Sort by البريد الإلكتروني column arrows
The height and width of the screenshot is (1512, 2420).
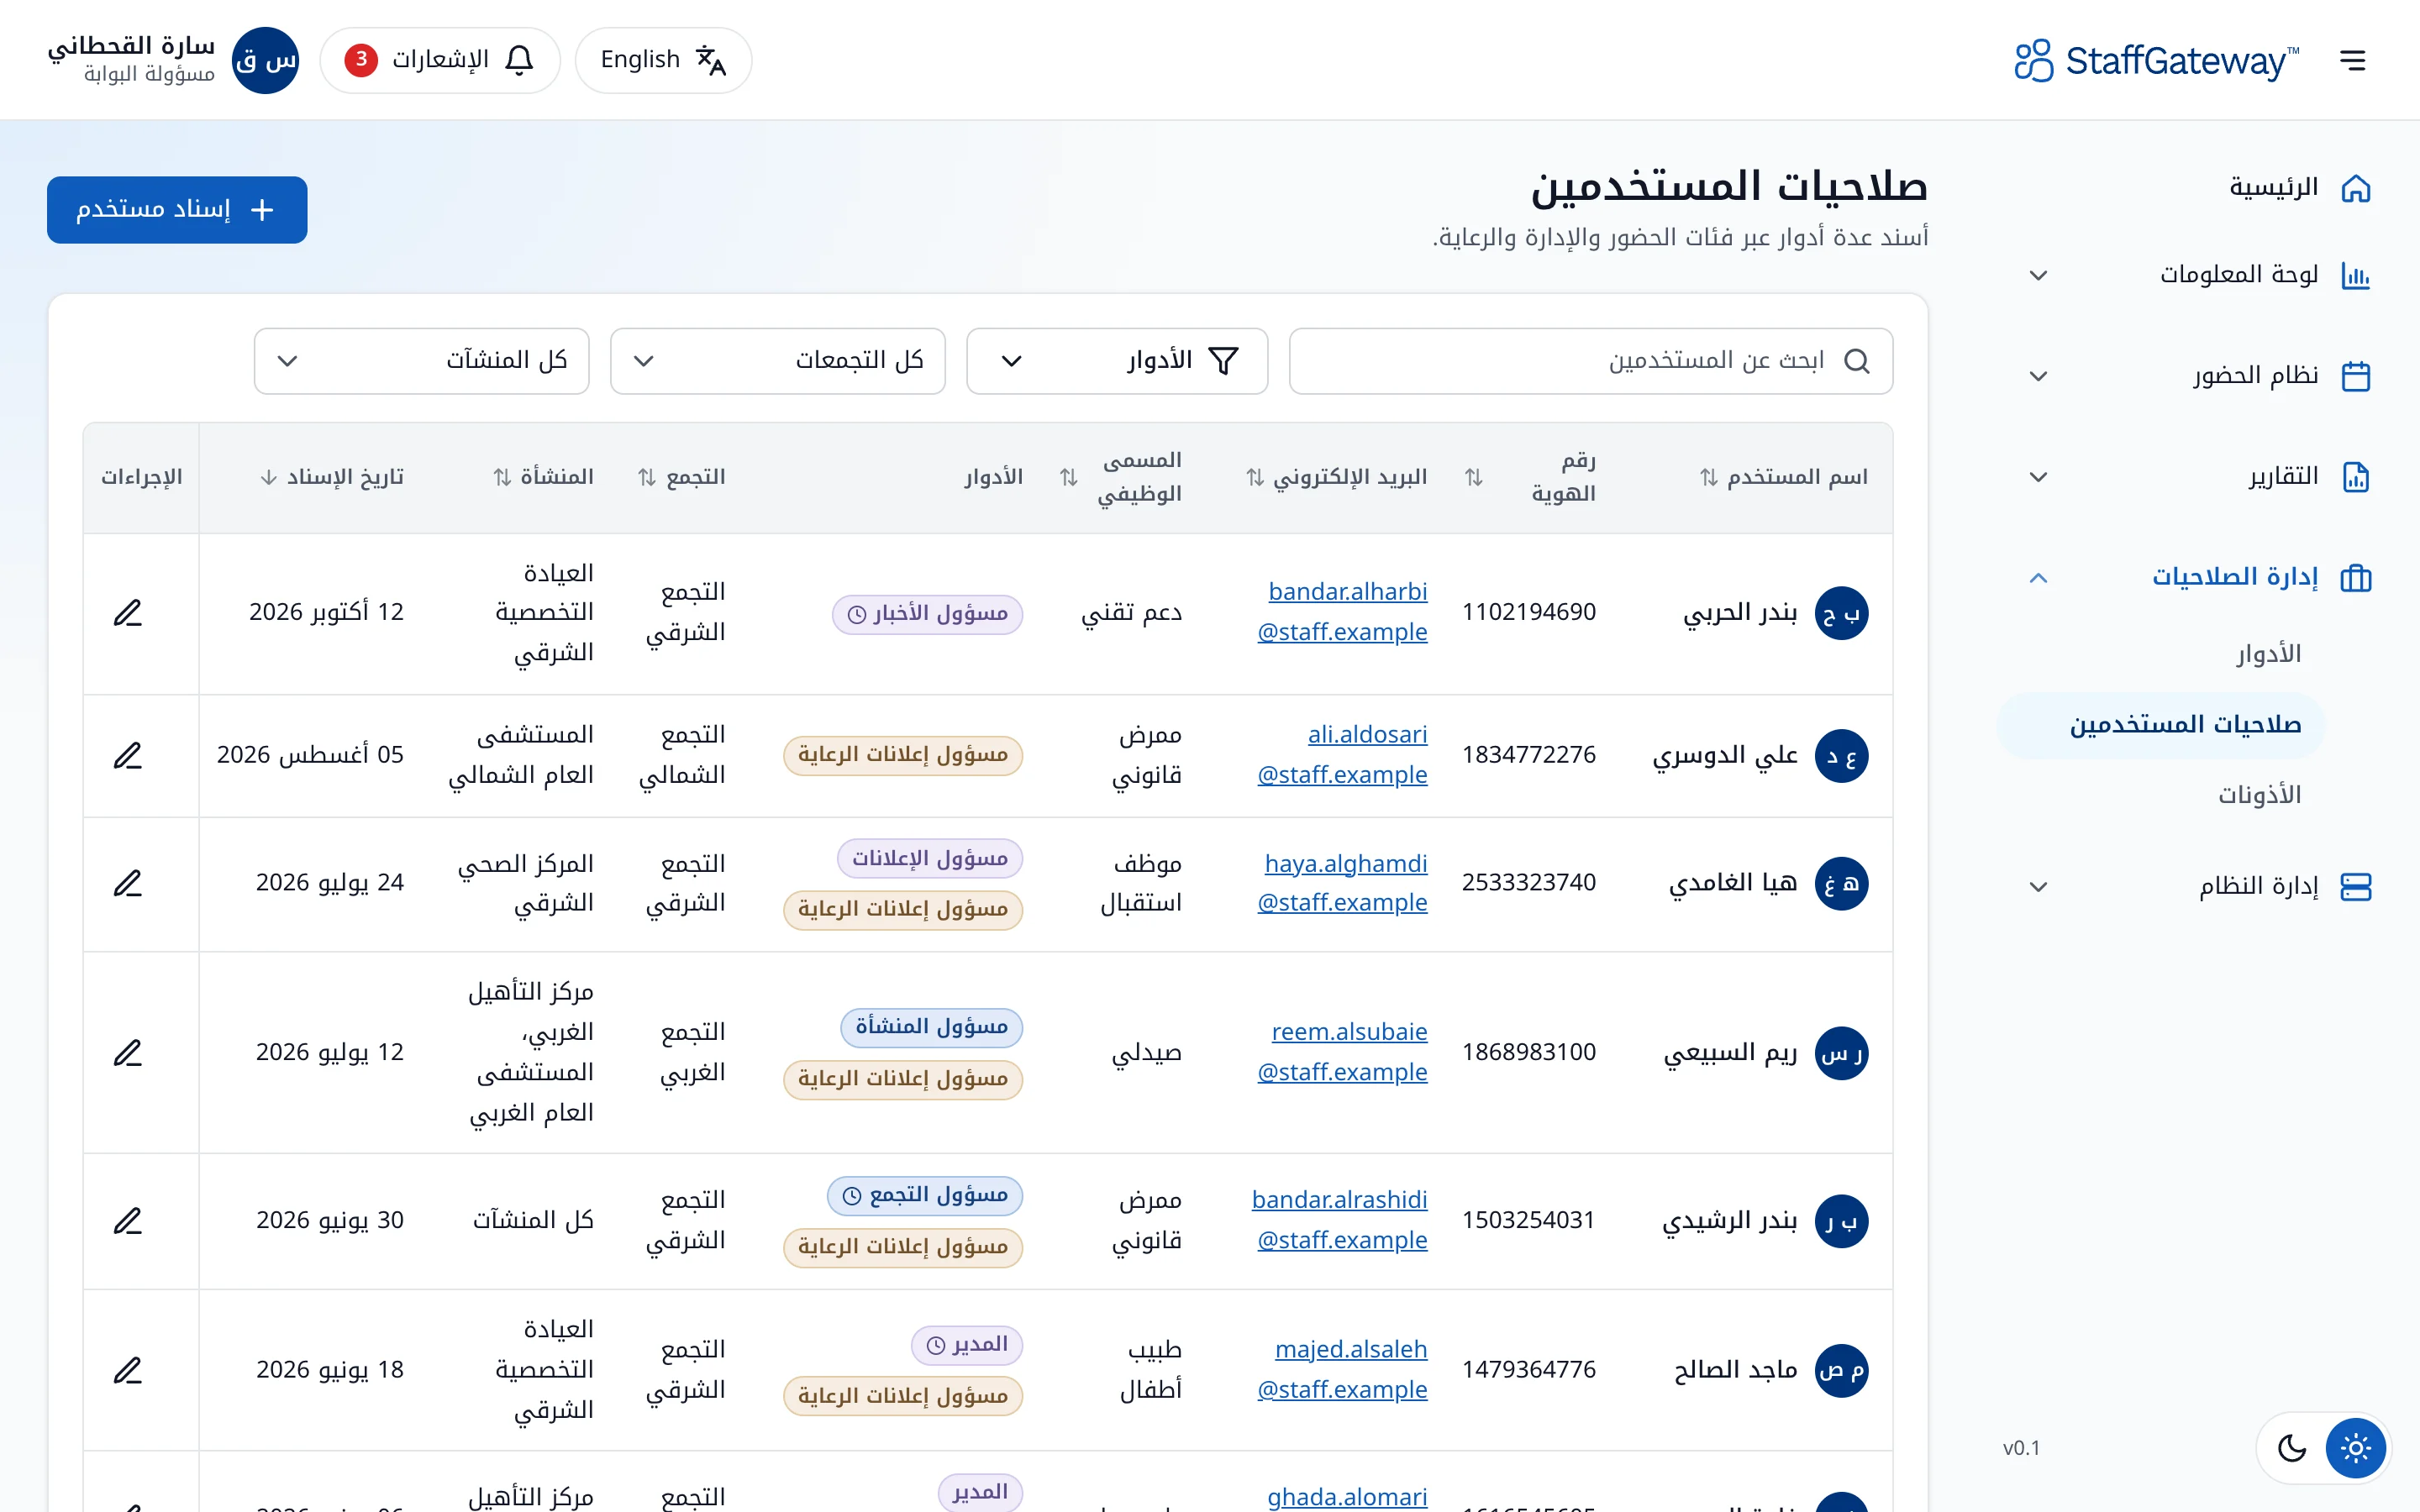coord(1254,478)
